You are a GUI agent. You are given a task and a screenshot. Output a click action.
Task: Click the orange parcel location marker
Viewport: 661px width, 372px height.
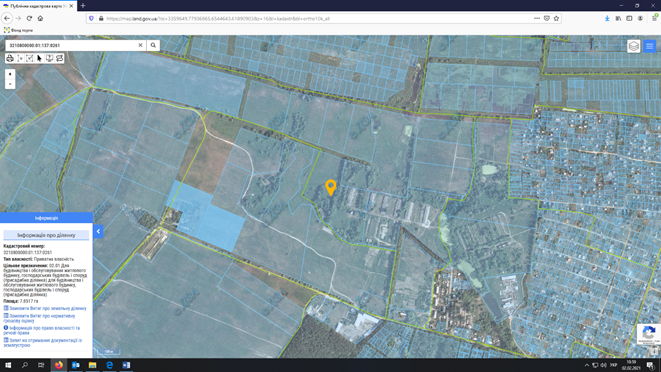tap(330, 187)
